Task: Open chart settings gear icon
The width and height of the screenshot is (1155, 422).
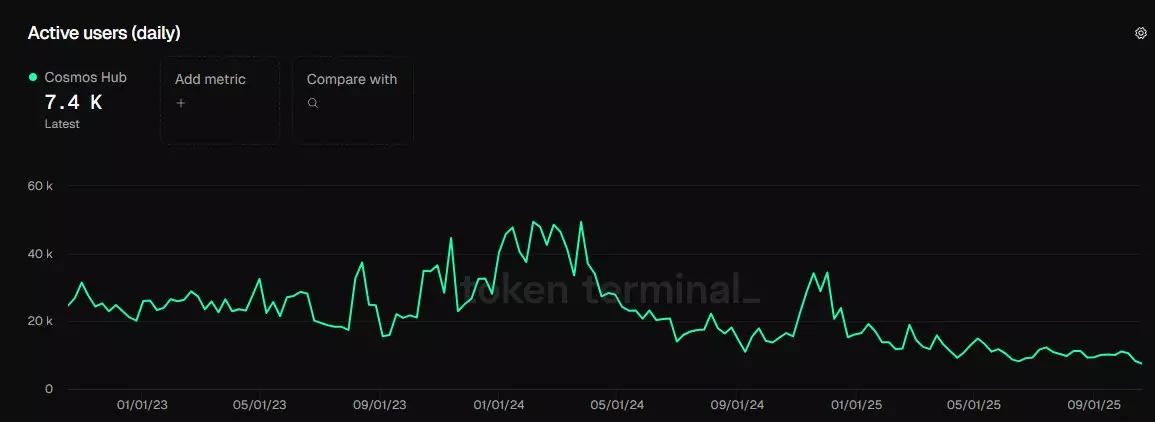Action: 1140,33
